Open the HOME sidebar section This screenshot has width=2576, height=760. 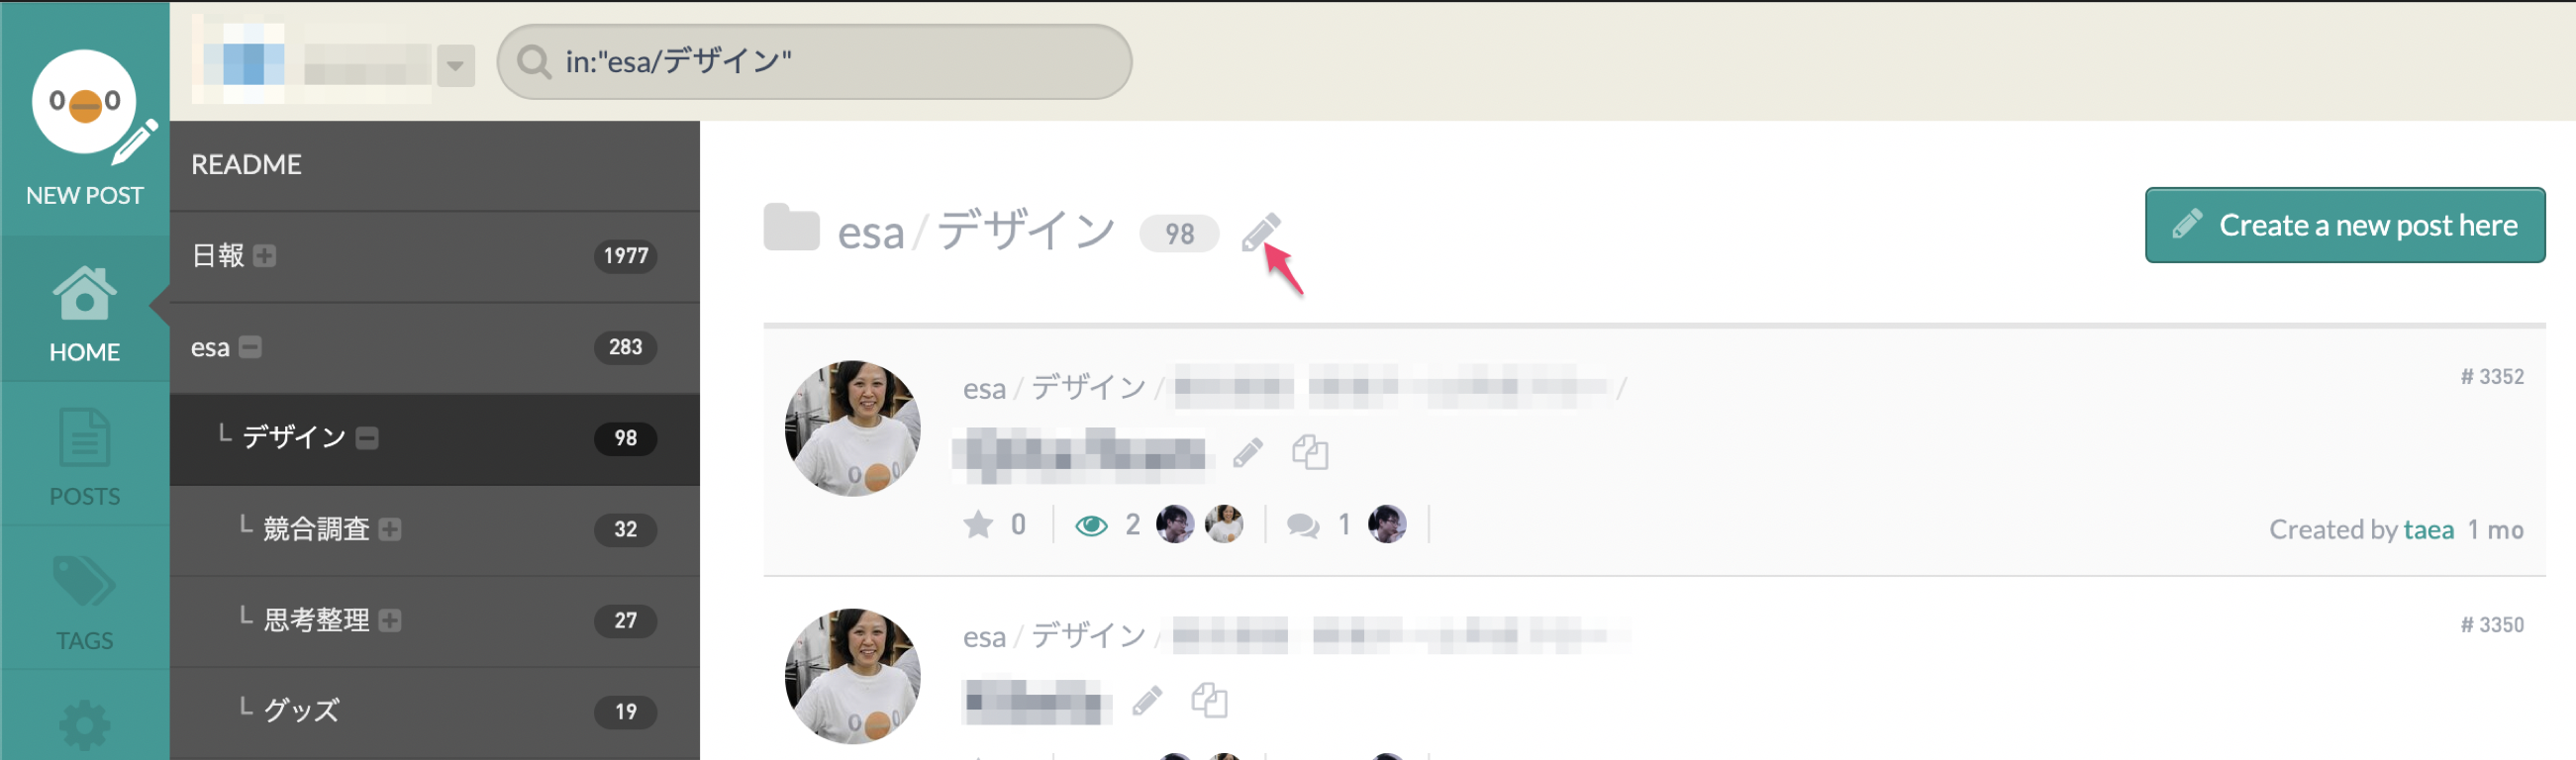(x=84, y=312)
